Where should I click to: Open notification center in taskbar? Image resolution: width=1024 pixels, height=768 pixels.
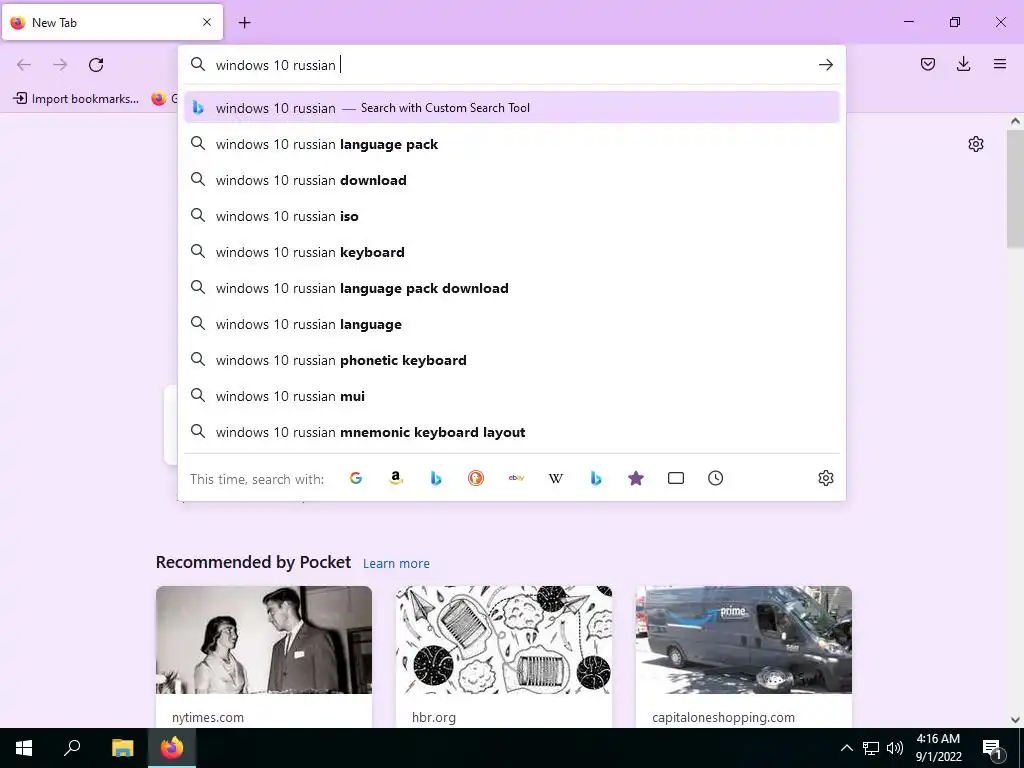pos(992,748)
